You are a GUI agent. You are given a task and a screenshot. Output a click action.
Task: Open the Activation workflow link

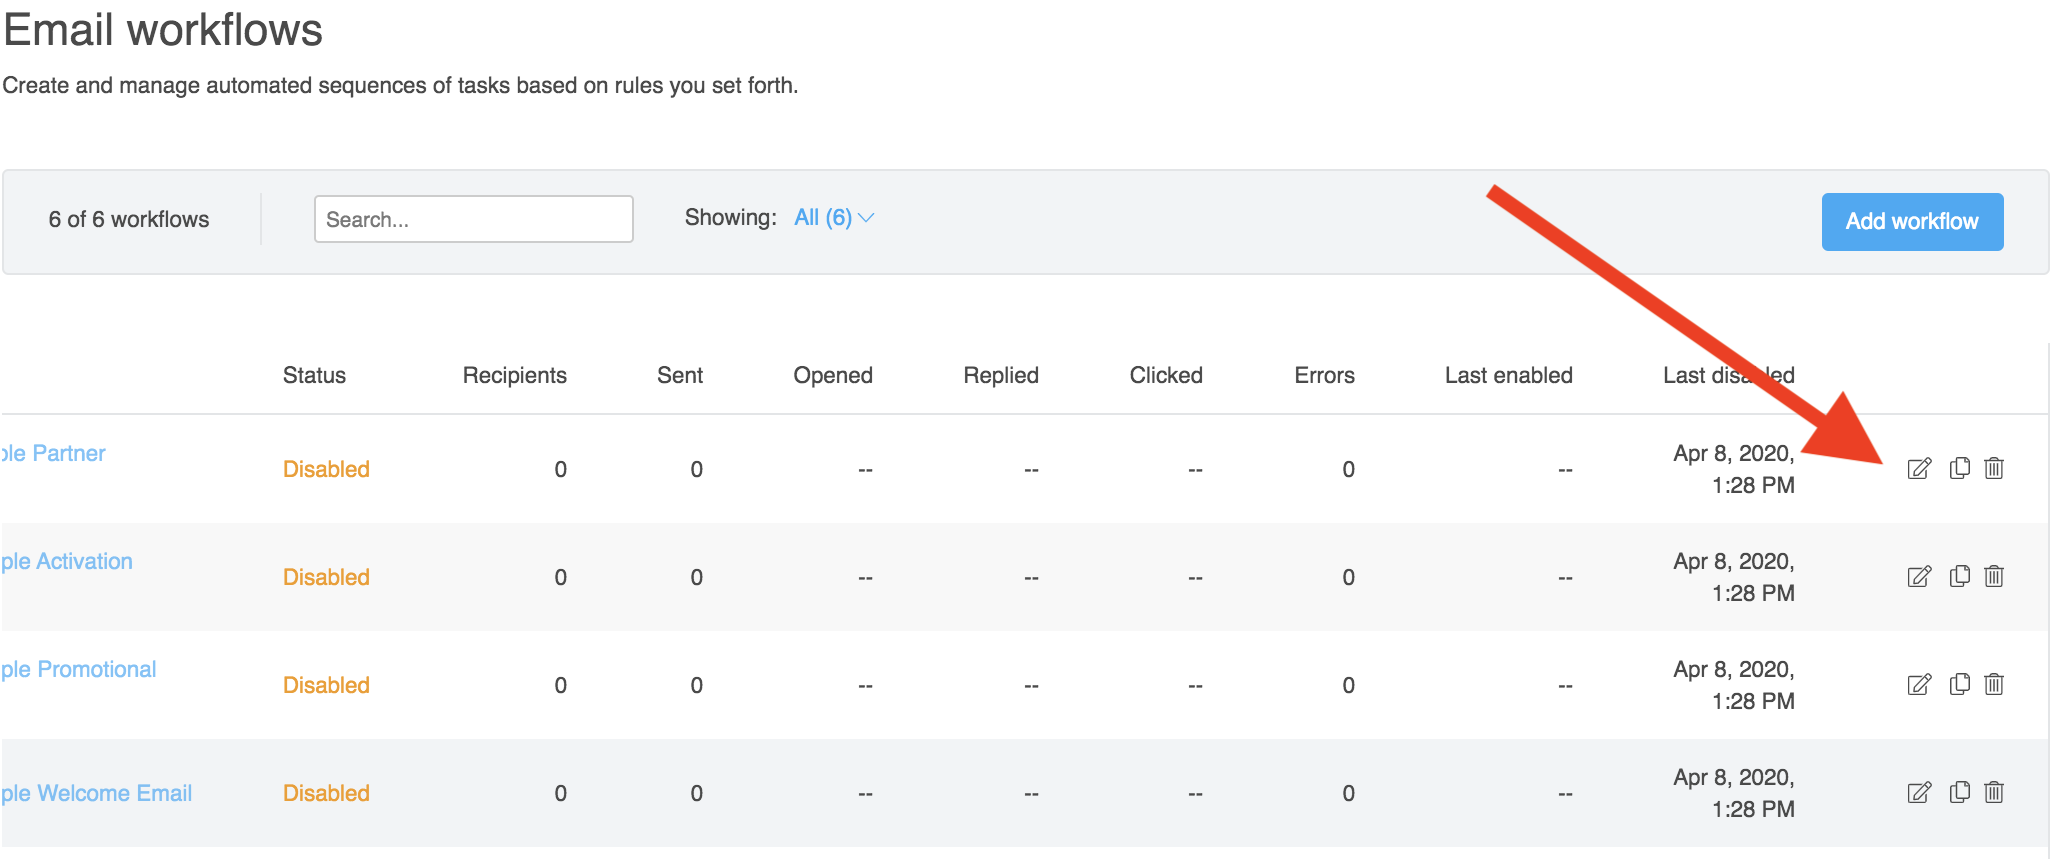[68, 562]
